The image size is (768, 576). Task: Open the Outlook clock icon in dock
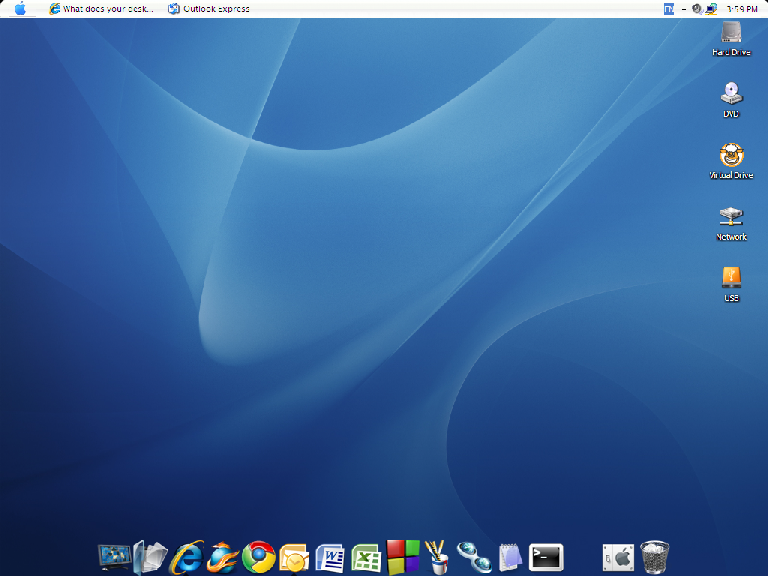[294, 557]
